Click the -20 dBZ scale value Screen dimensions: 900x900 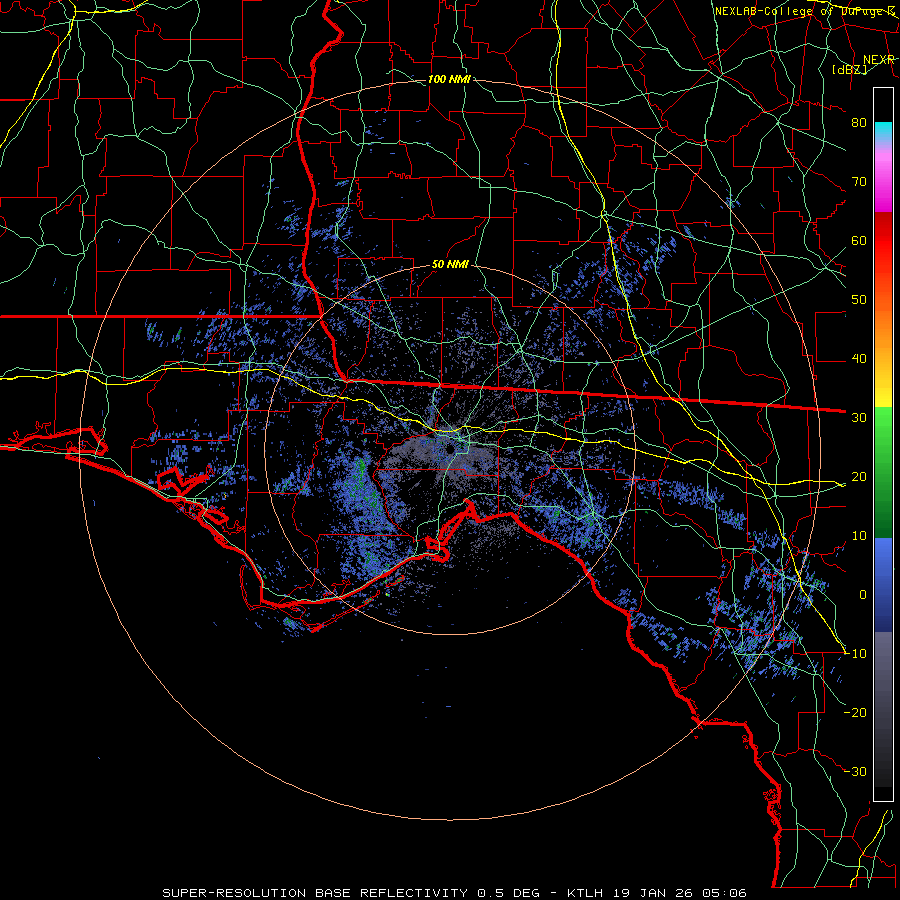pos(856,712)
